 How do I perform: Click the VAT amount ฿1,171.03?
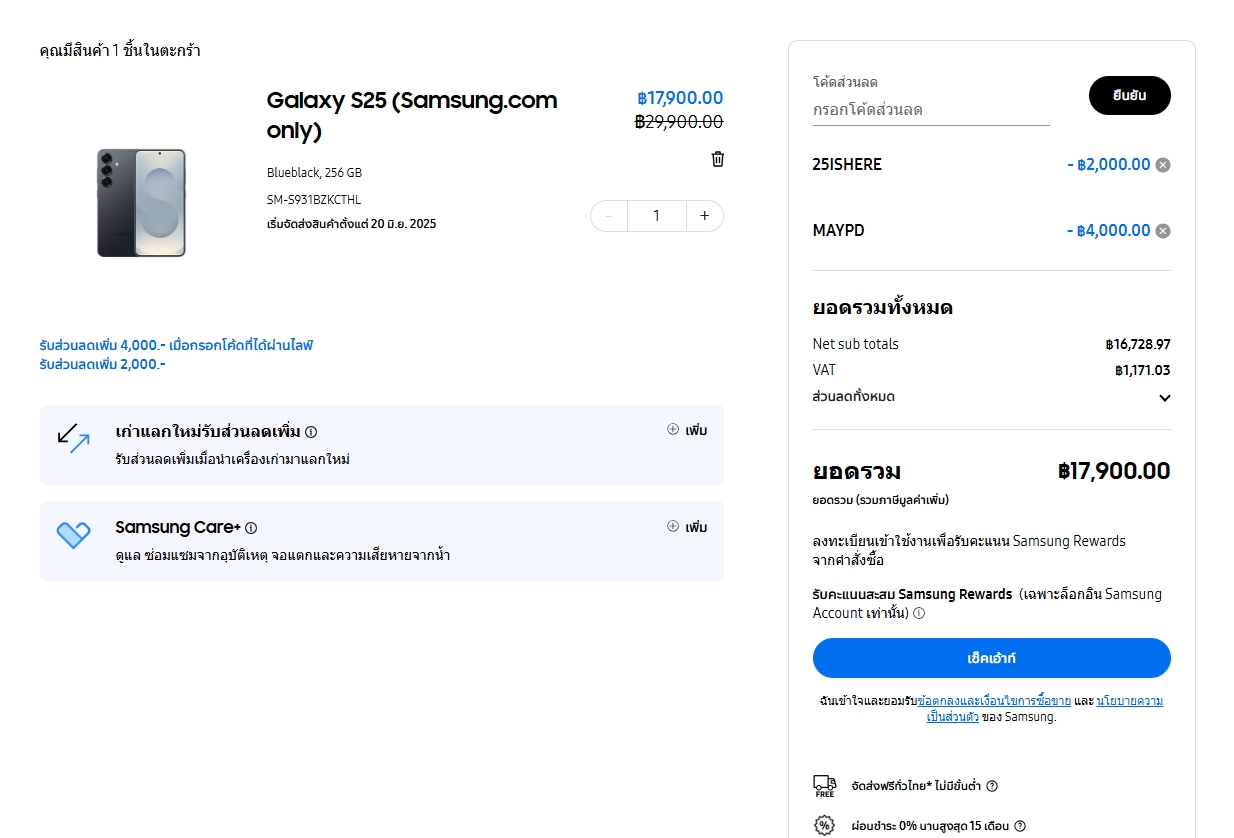1143,371
